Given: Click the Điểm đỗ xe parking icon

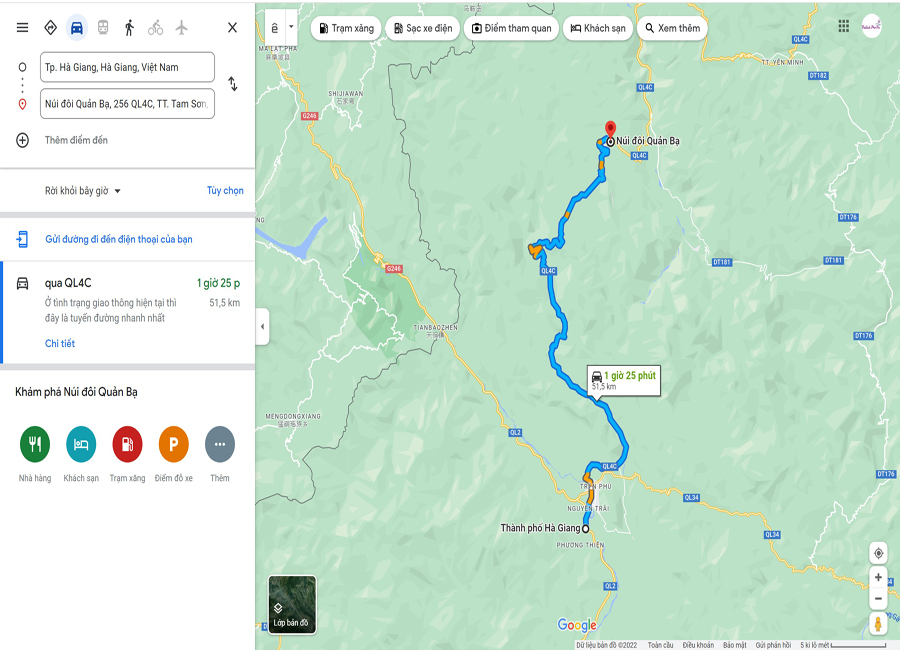Looking at the screenshot, I should [x=173, y=444].
